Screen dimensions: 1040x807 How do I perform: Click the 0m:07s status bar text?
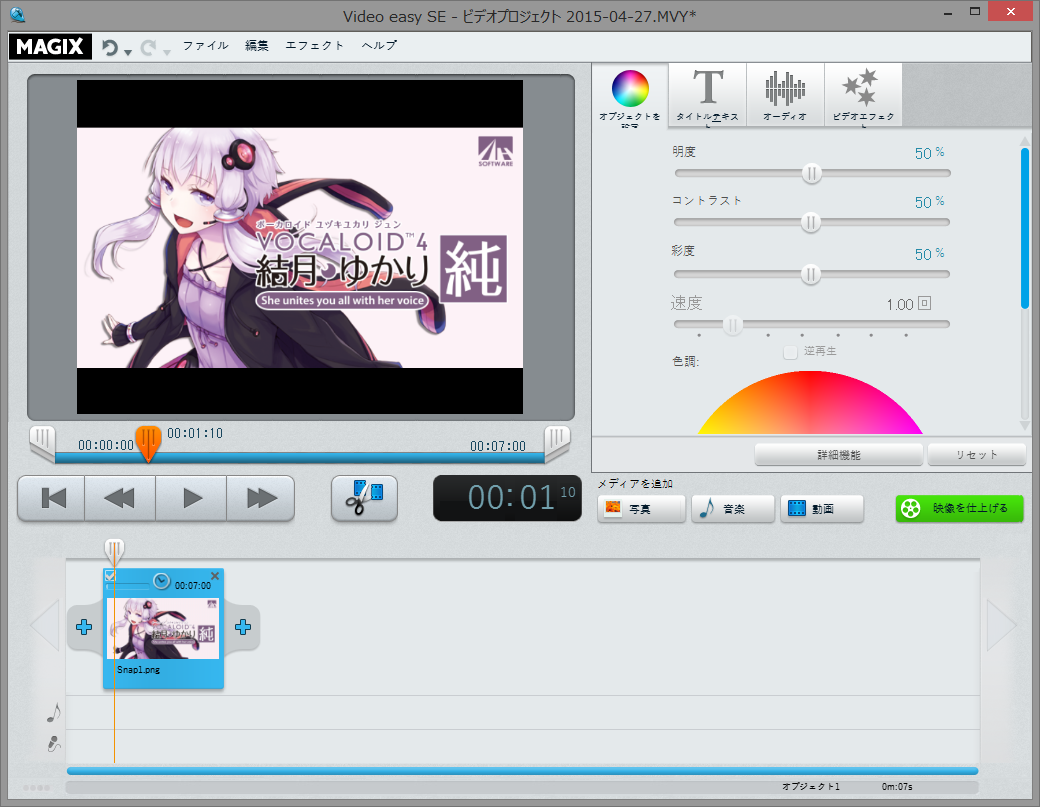(897, 786)
